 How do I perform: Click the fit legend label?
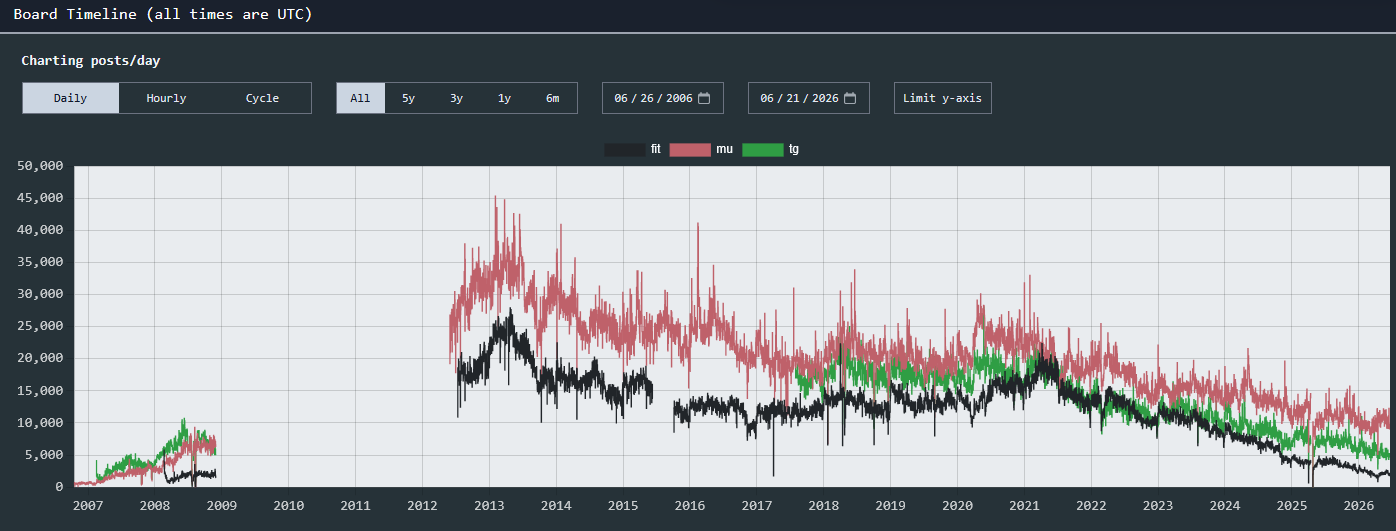tap(655, 149)
